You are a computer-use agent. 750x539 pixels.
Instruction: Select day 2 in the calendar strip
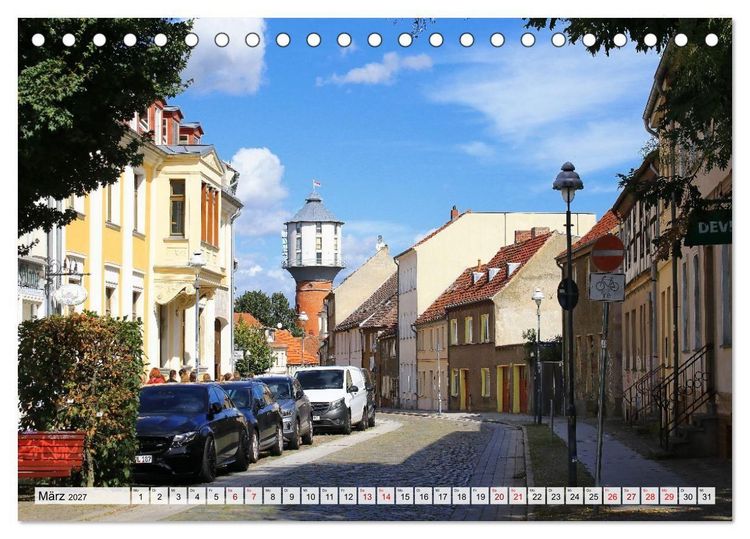pos(159,495)
